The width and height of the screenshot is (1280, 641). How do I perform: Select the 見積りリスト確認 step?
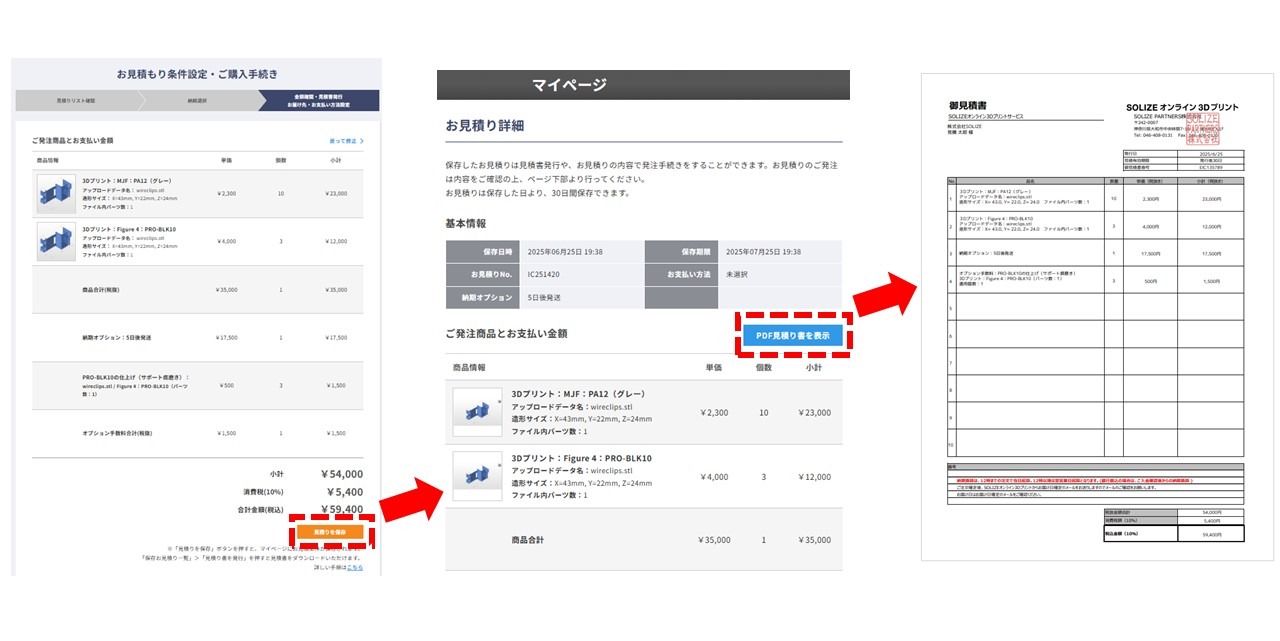click(78, 101)
